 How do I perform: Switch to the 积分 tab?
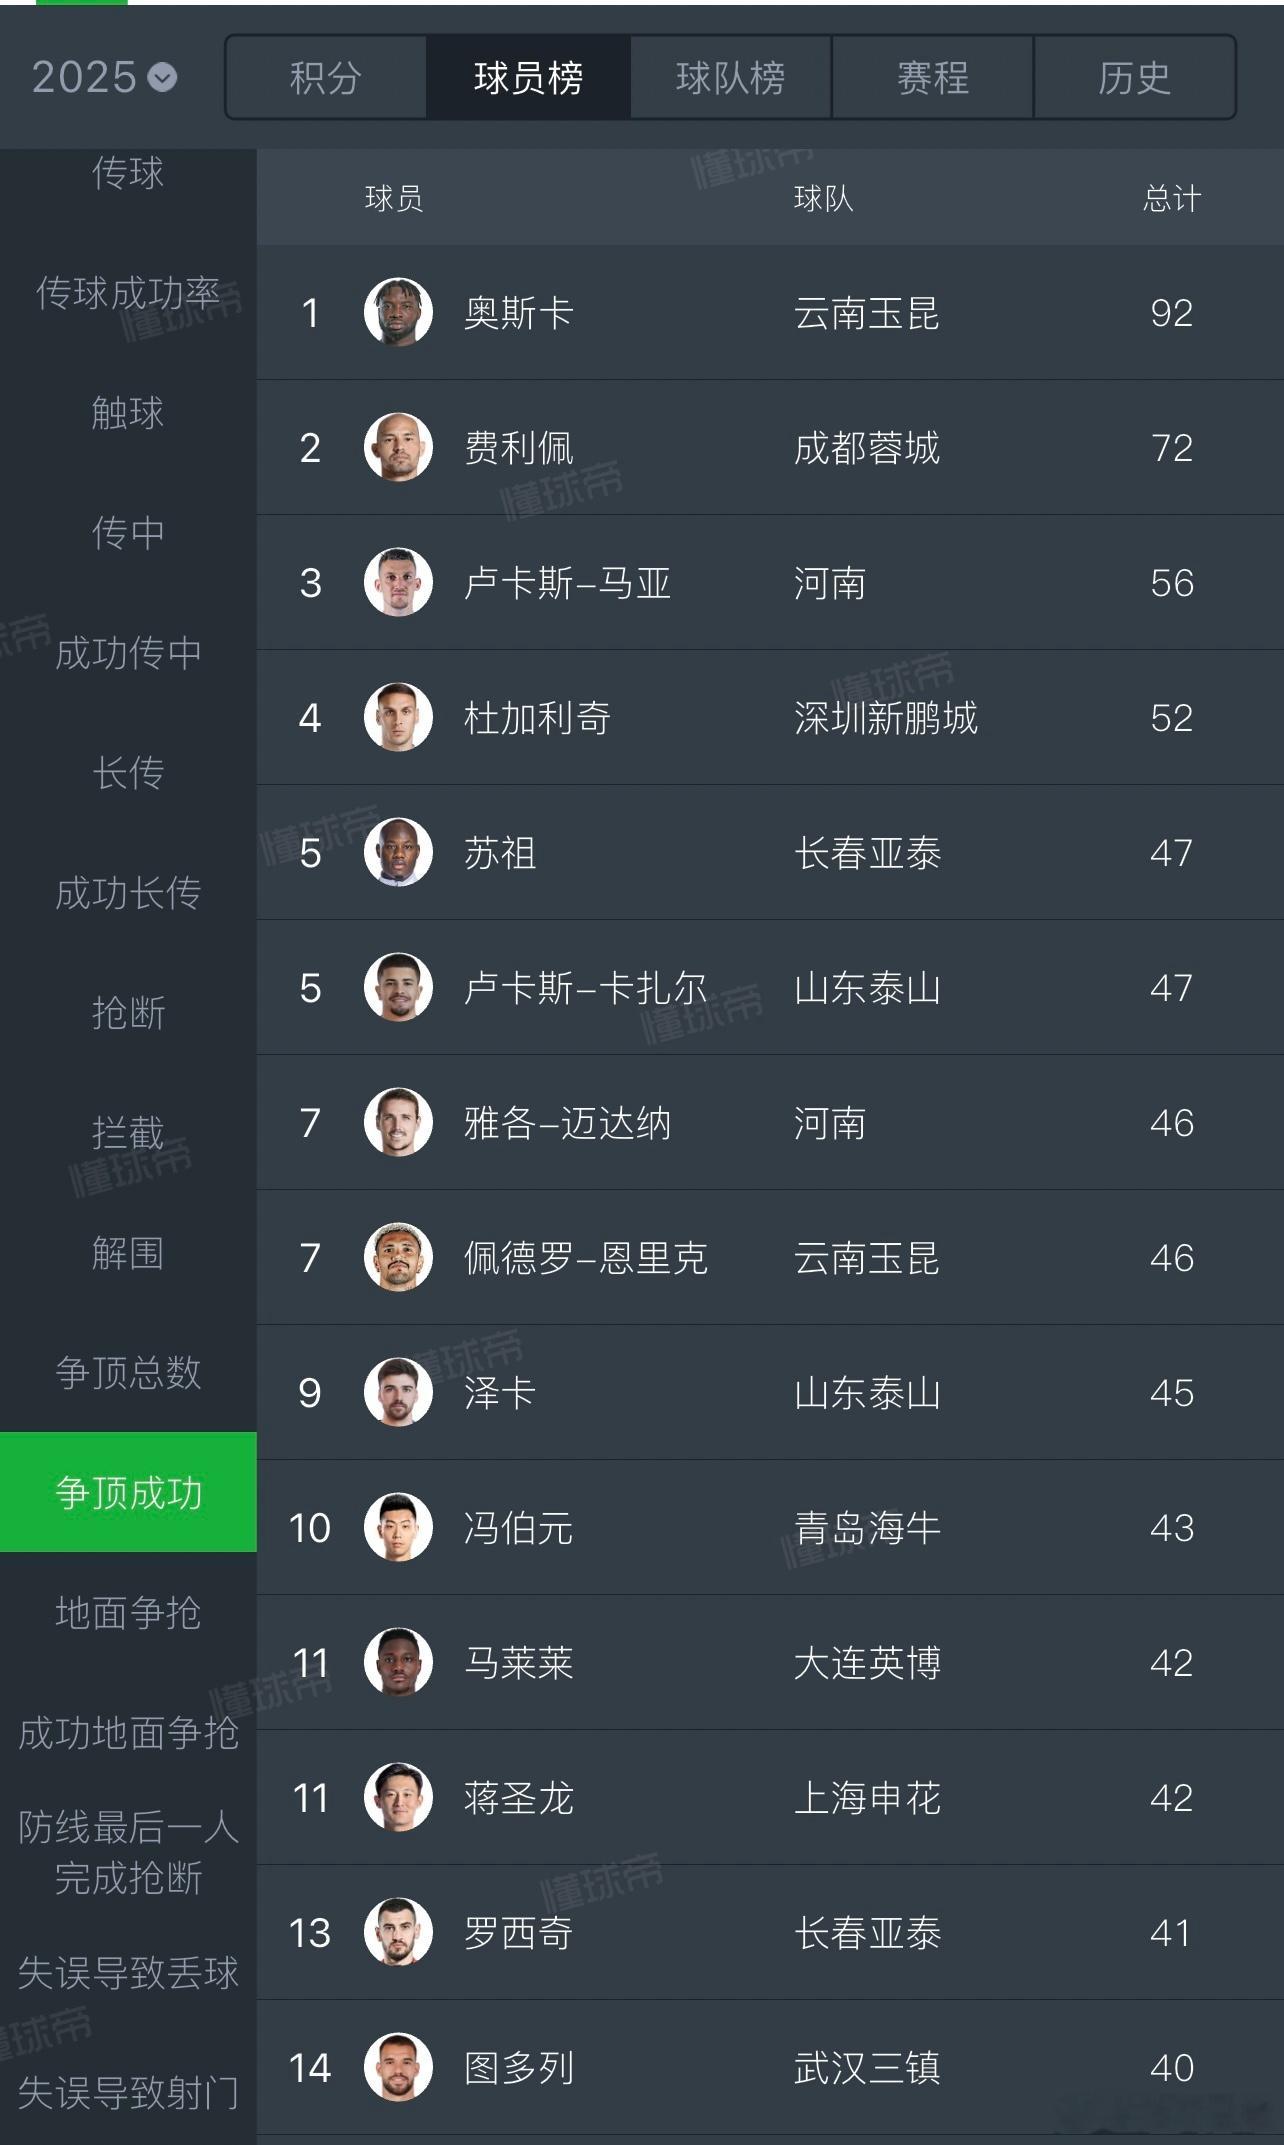[x=326, y=78]
